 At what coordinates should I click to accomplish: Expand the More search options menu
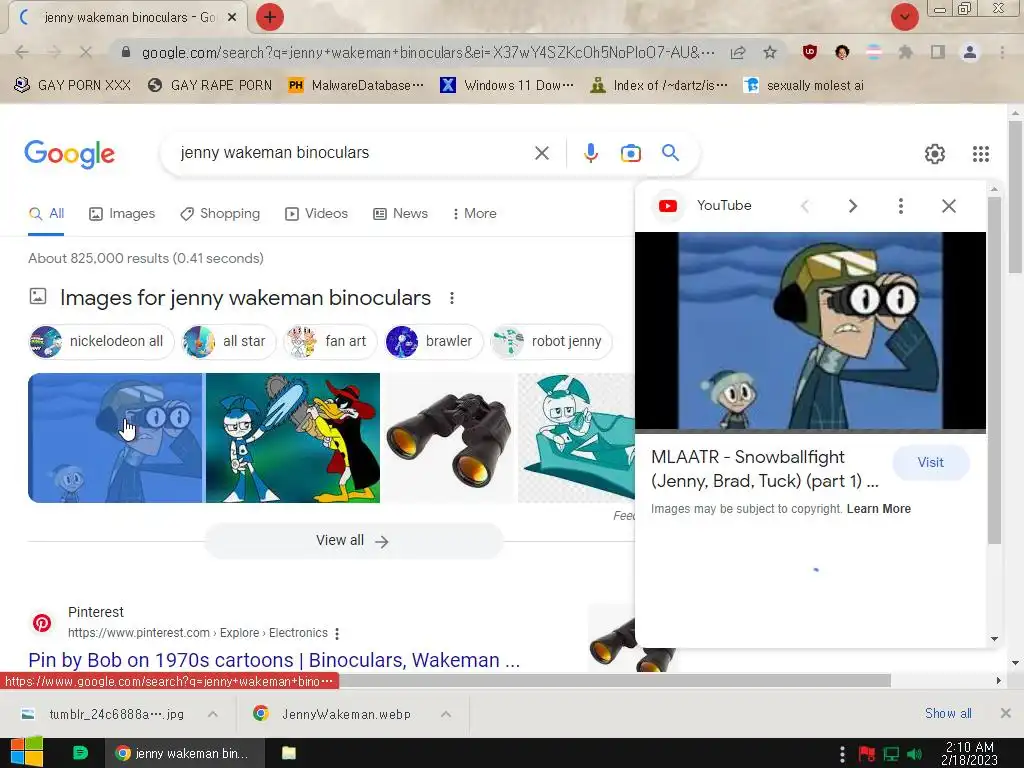coord(474,214)
